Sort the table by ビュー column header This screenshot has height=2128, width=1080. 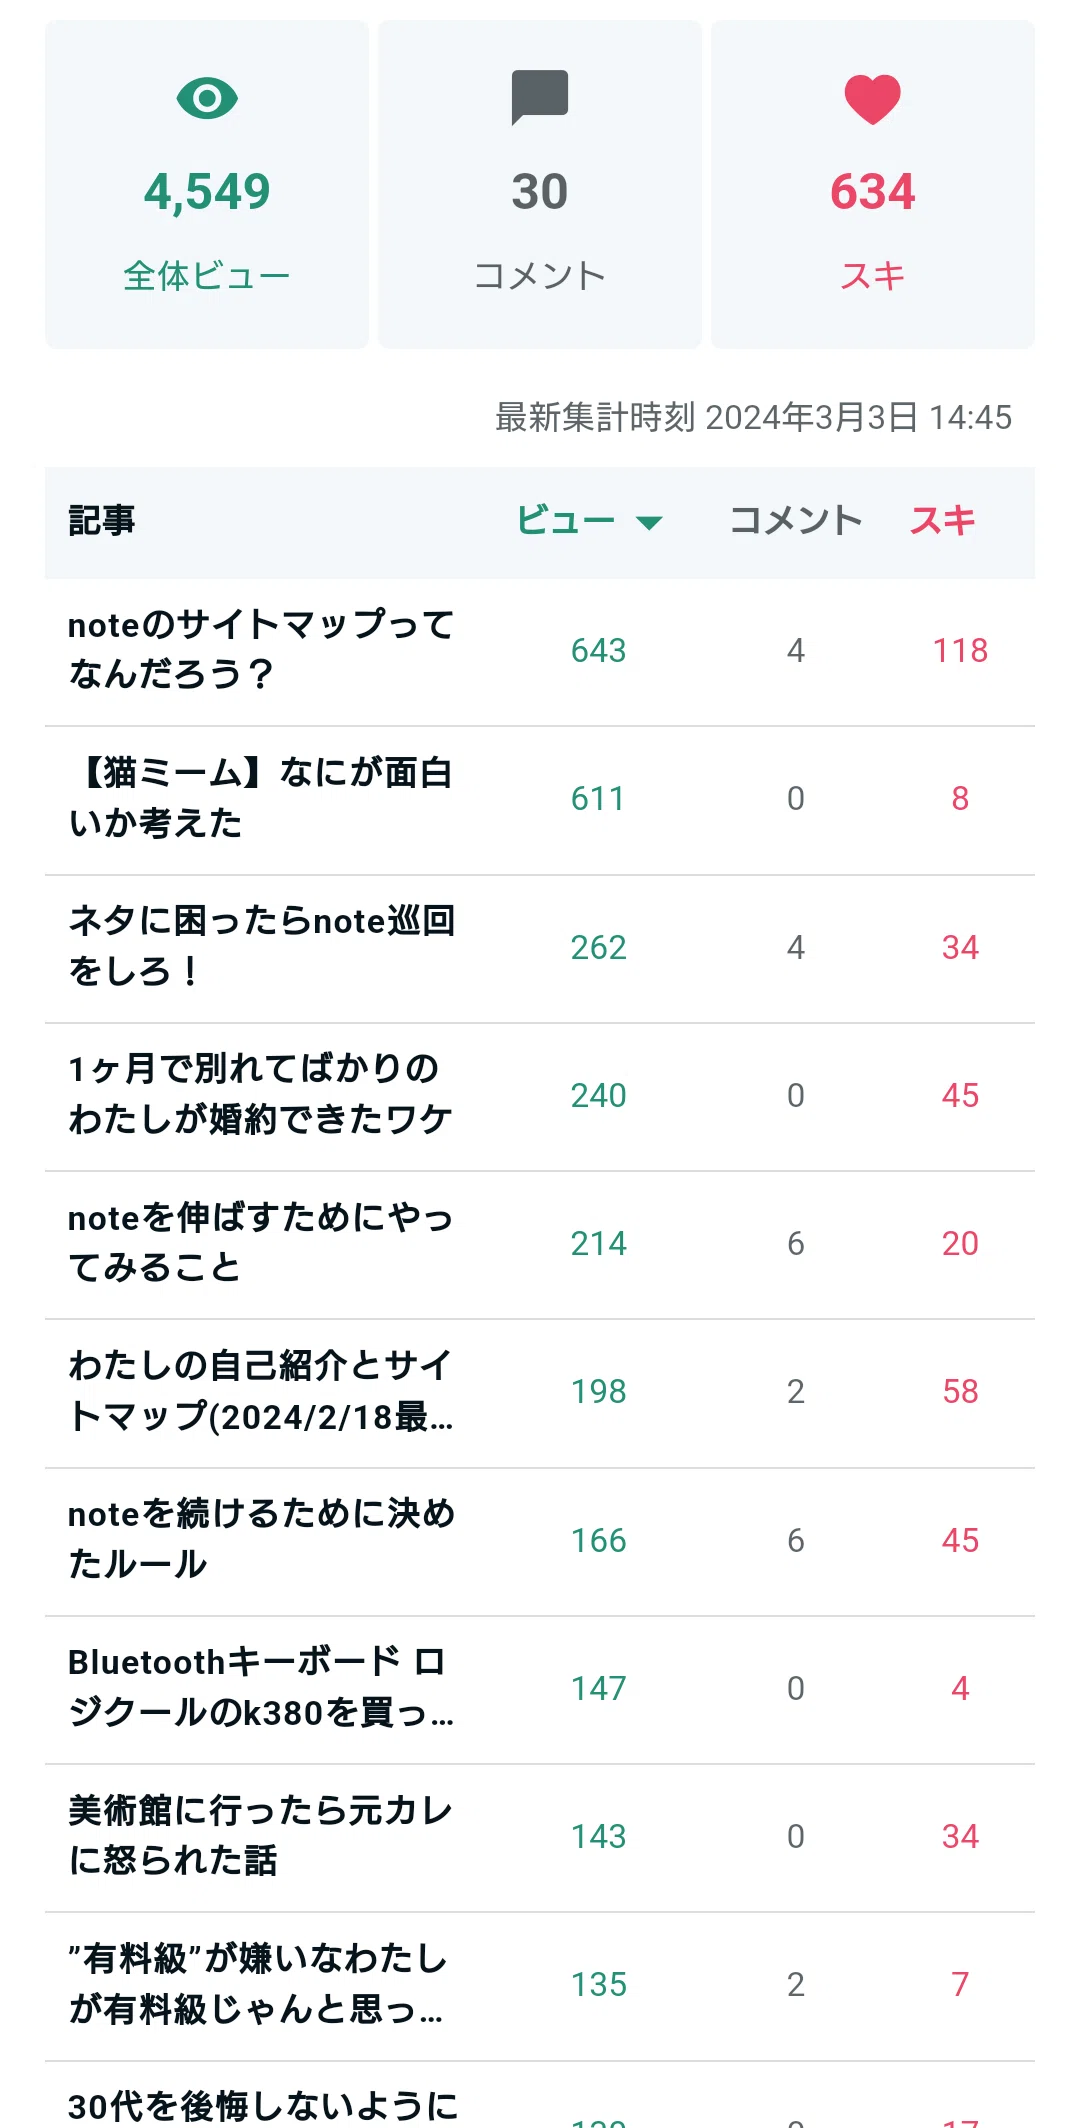tap(566, 521)
